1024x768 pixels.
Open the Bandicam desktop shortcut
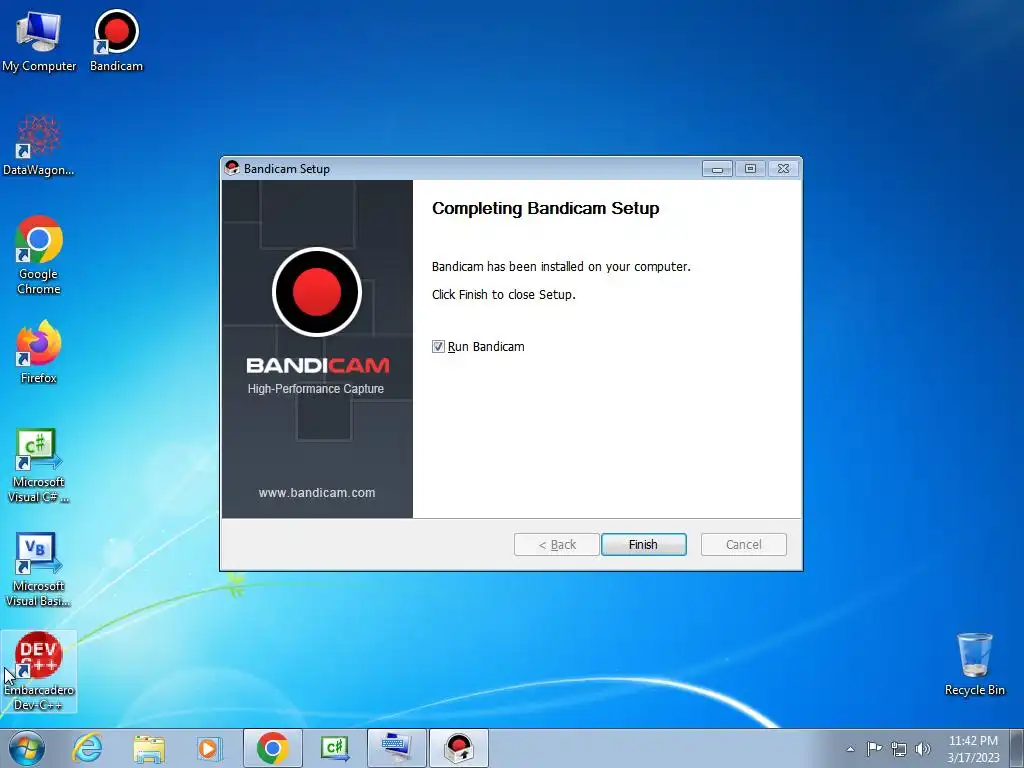(116, 40)
